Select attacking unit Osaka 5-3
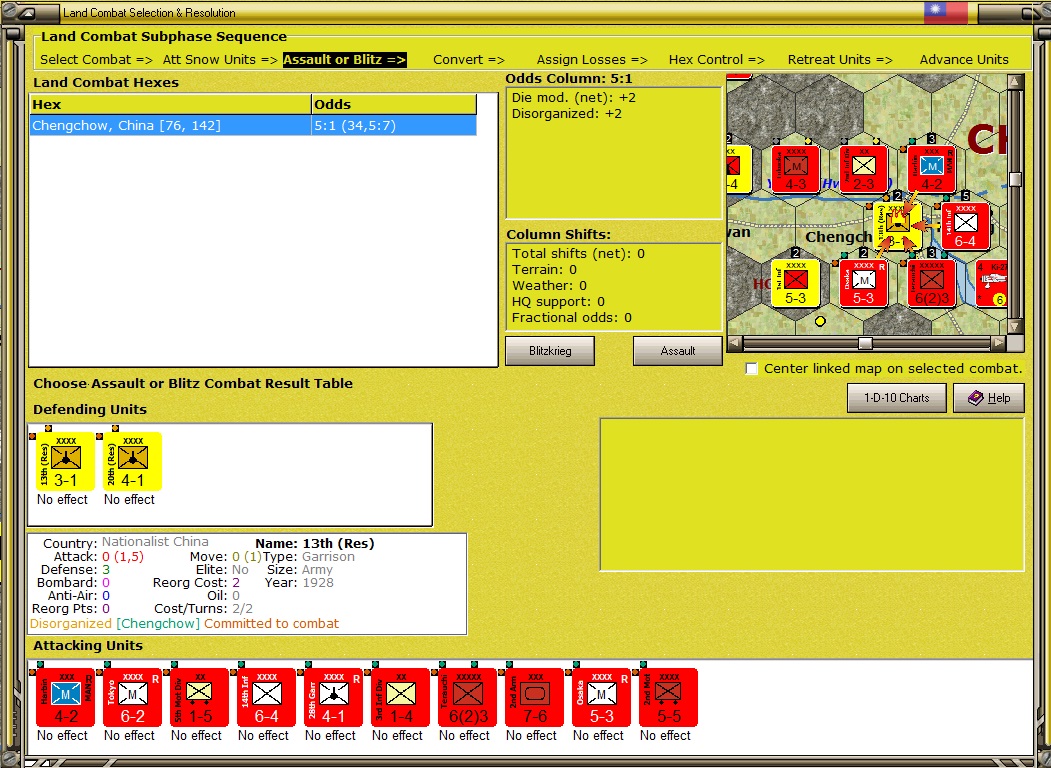This screenshot has height=768, width=1051. [601, 698]
